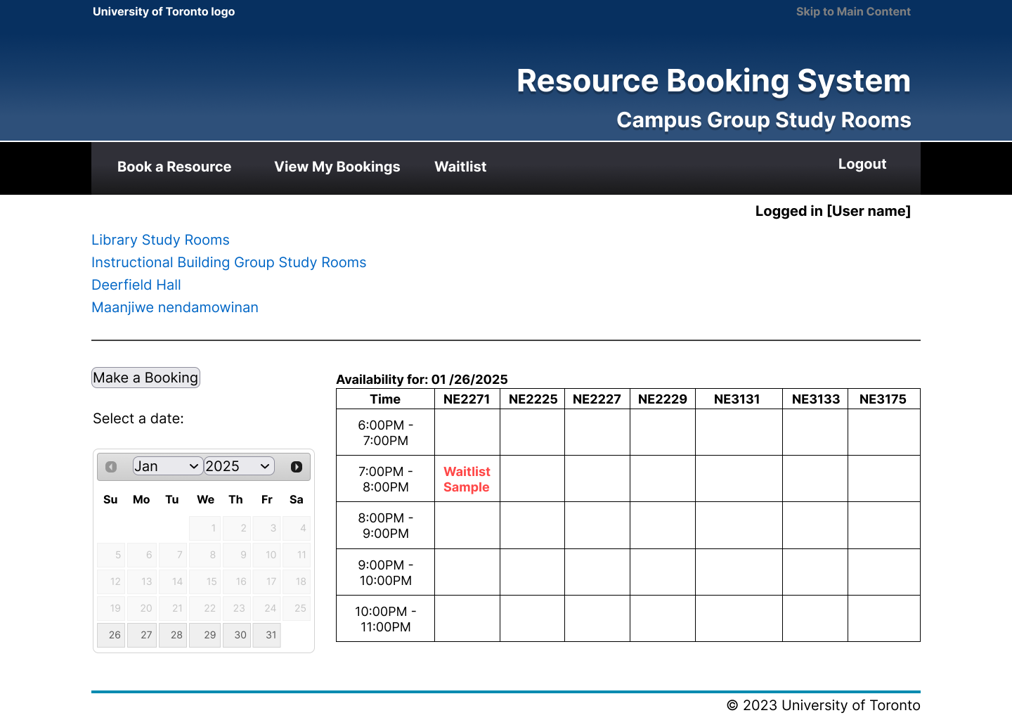The width and height of the screenshot is (1012, 720).
Task: Open Library Study Rooms link
Action: pos(160,240)
